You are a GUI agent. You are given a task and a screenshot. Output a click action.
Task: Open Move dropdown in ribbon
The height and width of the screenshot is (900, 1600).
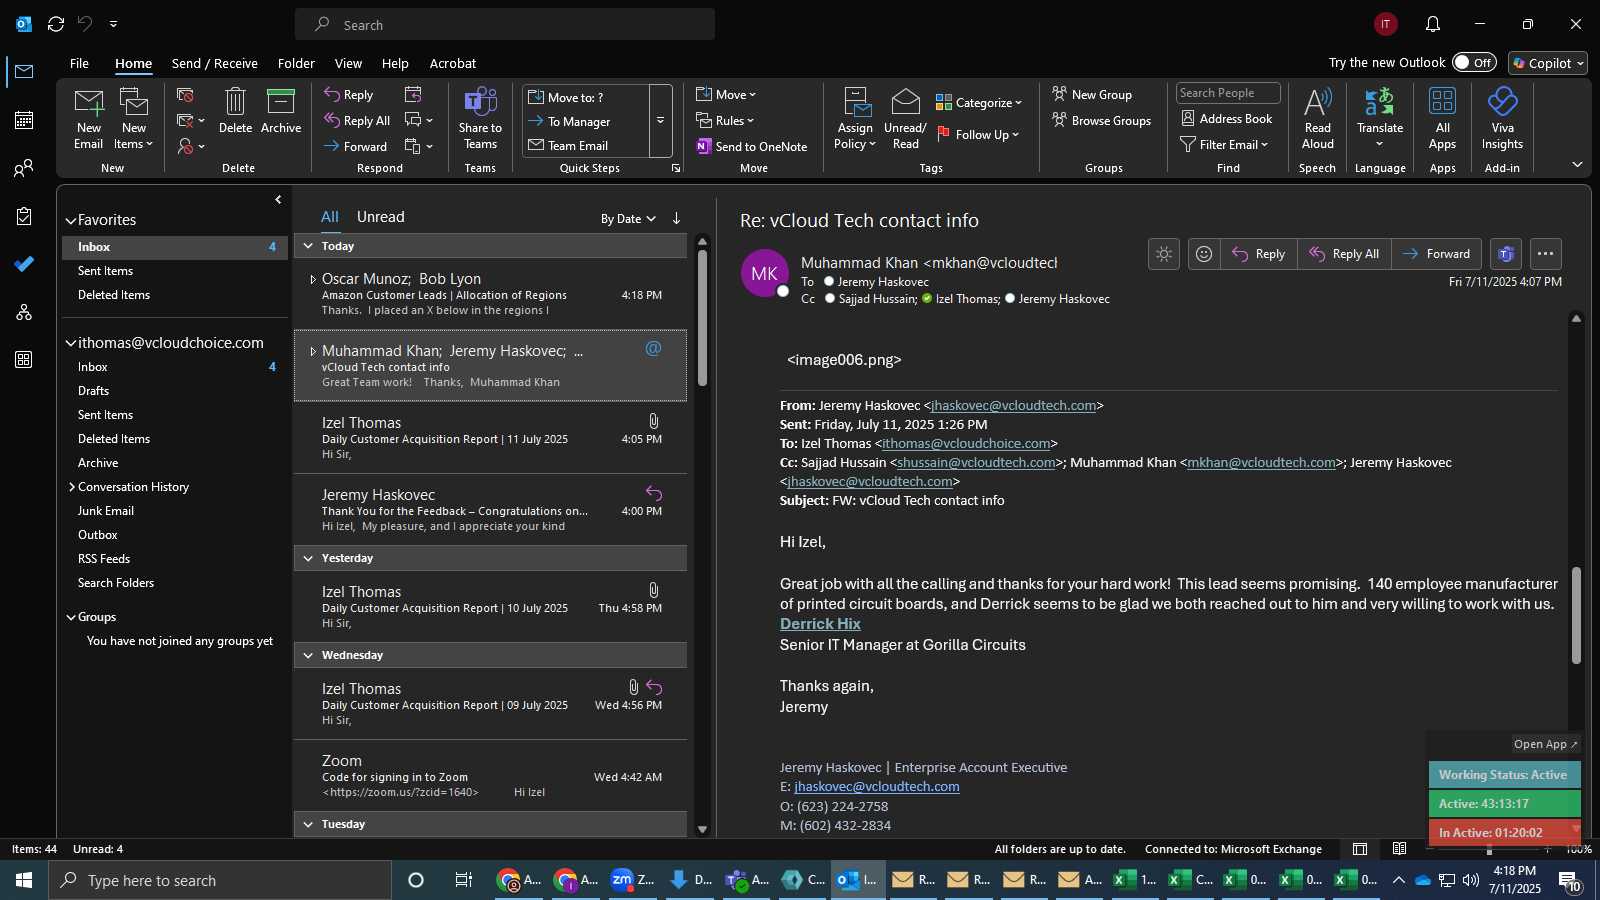727,95
